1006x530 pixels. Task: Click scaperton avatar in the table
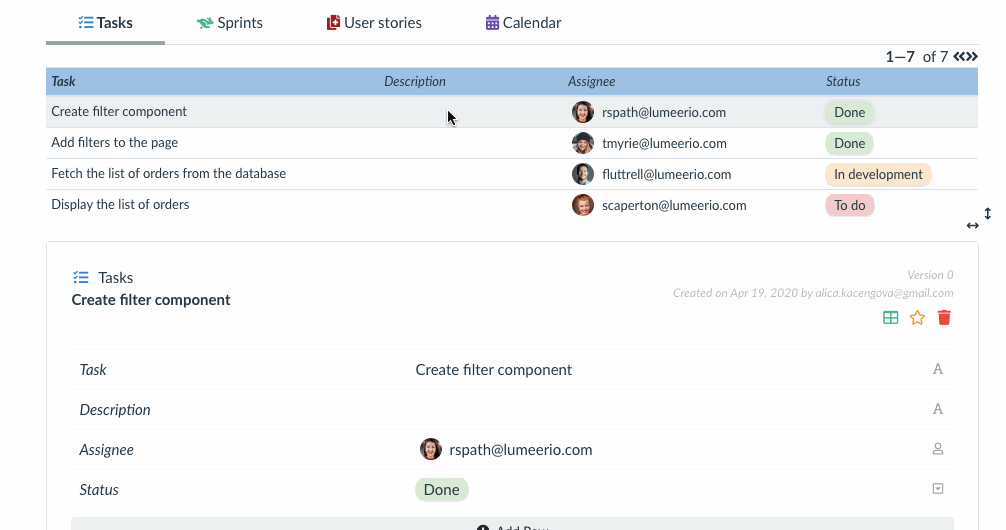click(x=583, y=205)
